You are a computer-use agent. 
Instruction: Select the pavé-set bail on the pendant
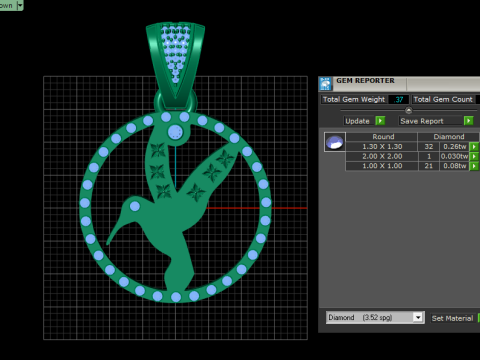coord(175,65)
